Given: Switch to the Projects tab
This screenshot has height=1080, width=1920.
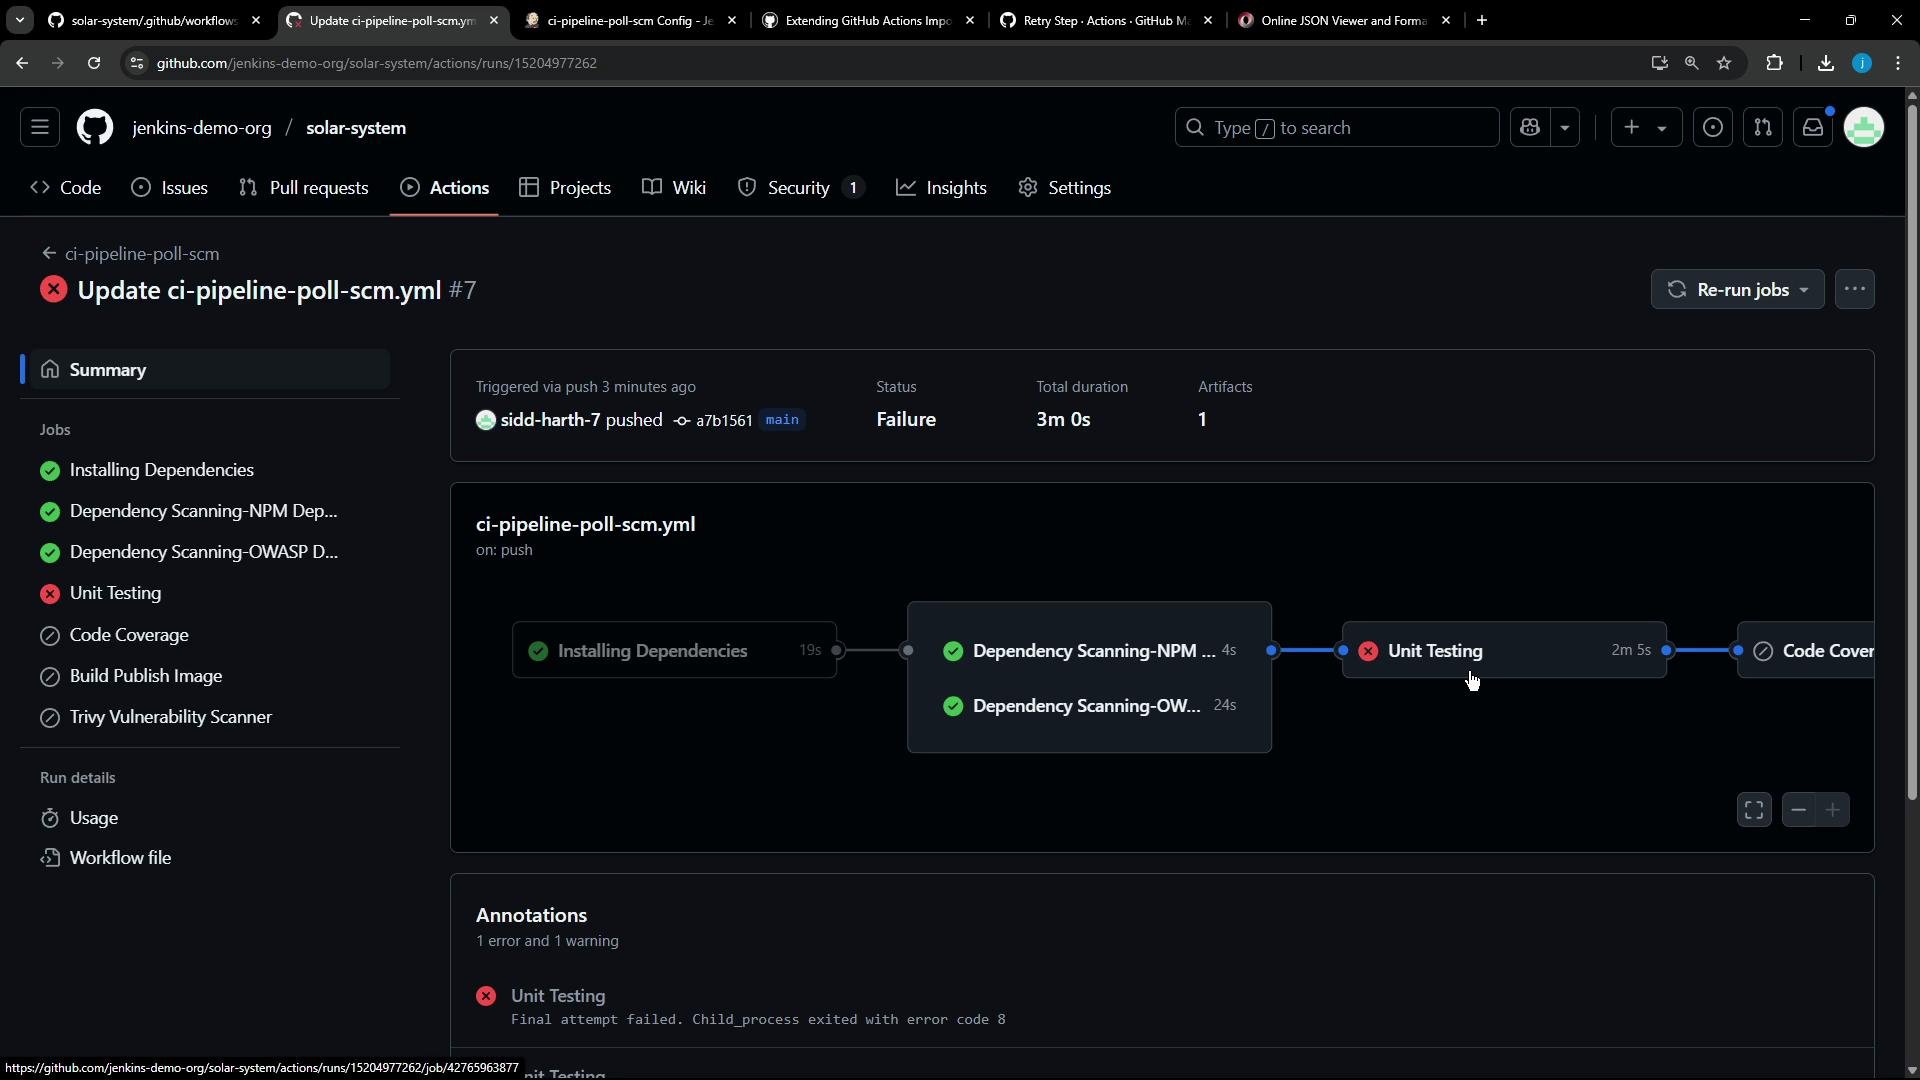Looking at the screenshot, I should pyautogui.click(x=565, y=188).
